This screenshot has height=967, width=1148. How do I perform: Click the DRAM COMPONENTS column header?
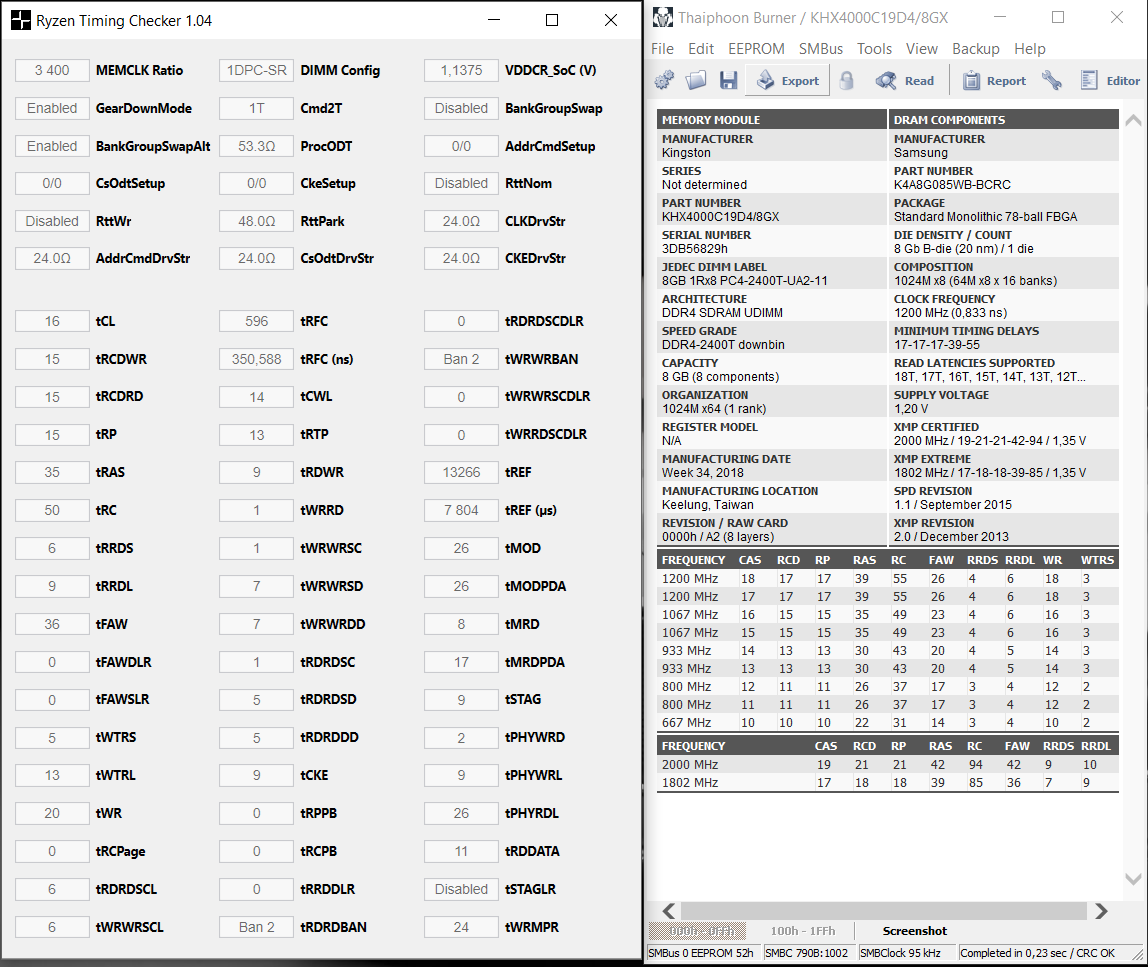pyautogui.click(x=1004, y=119)
